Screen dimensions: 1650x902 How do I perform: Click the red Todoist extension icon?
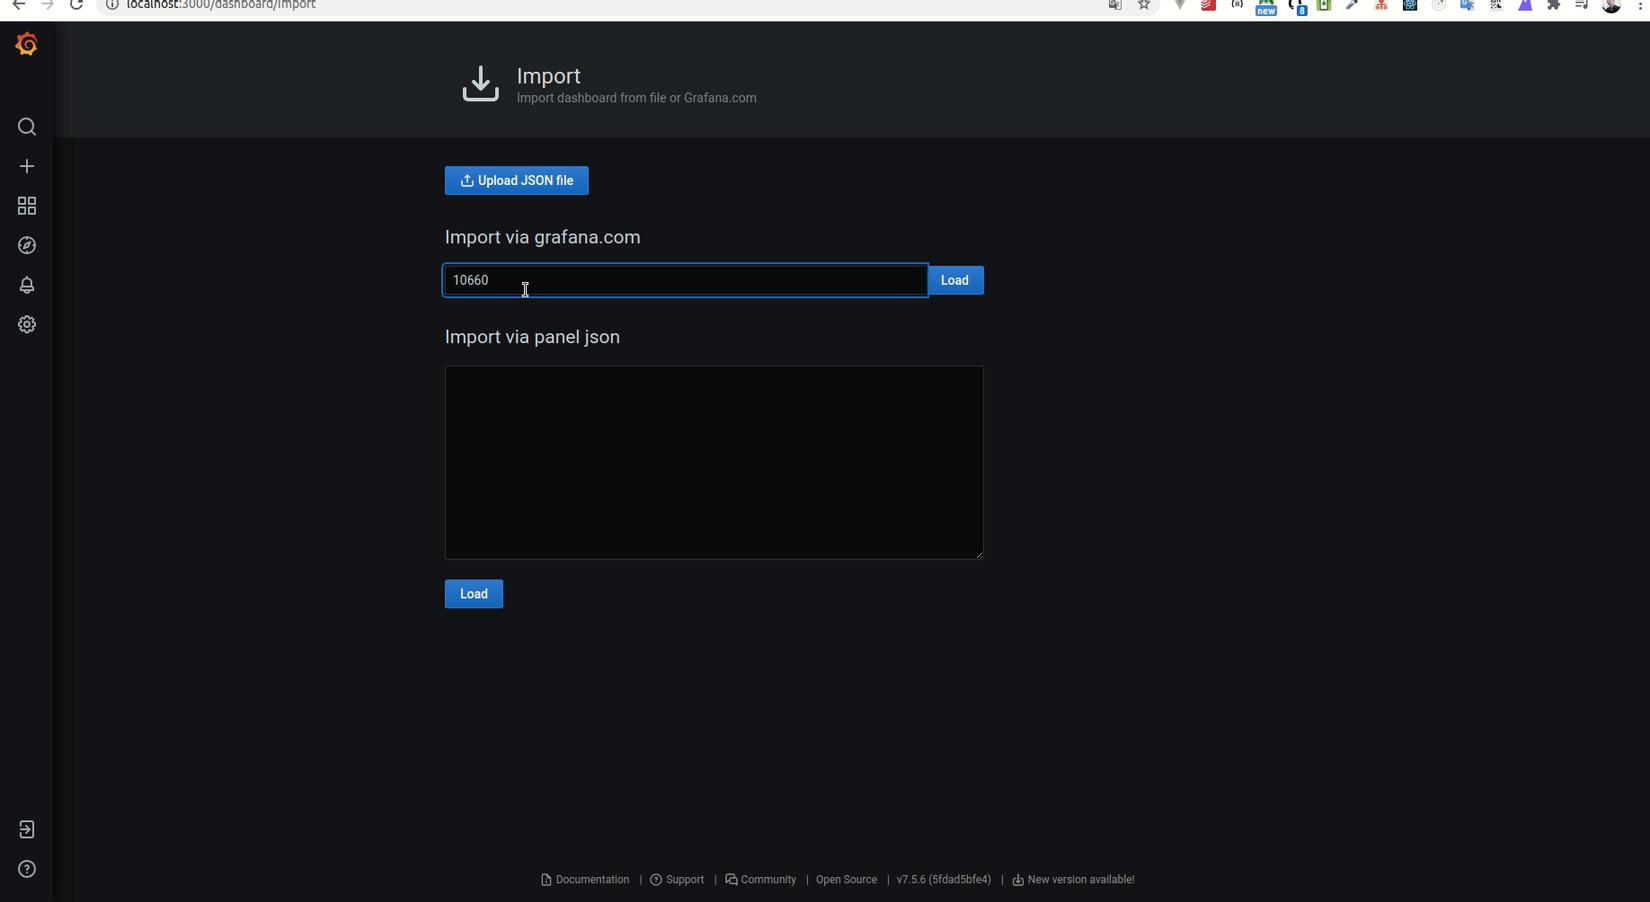tap(1209, 5)
